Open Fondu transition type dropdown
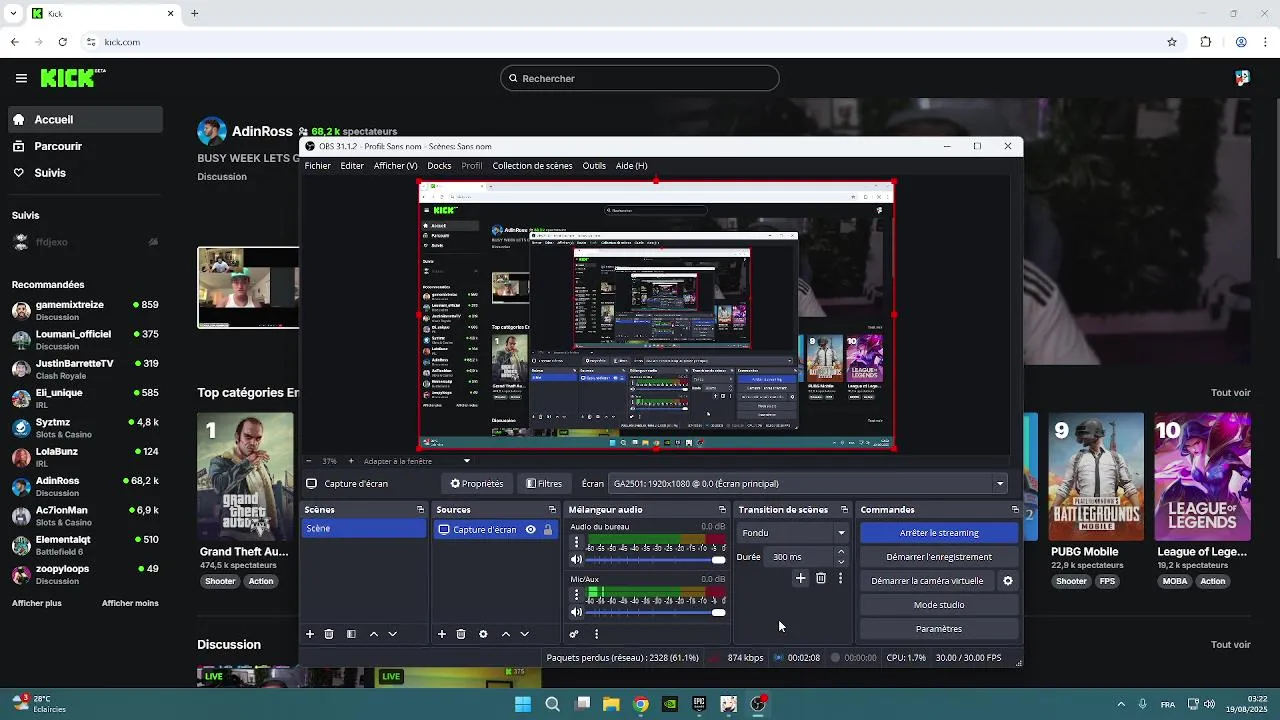 point(794,533)
